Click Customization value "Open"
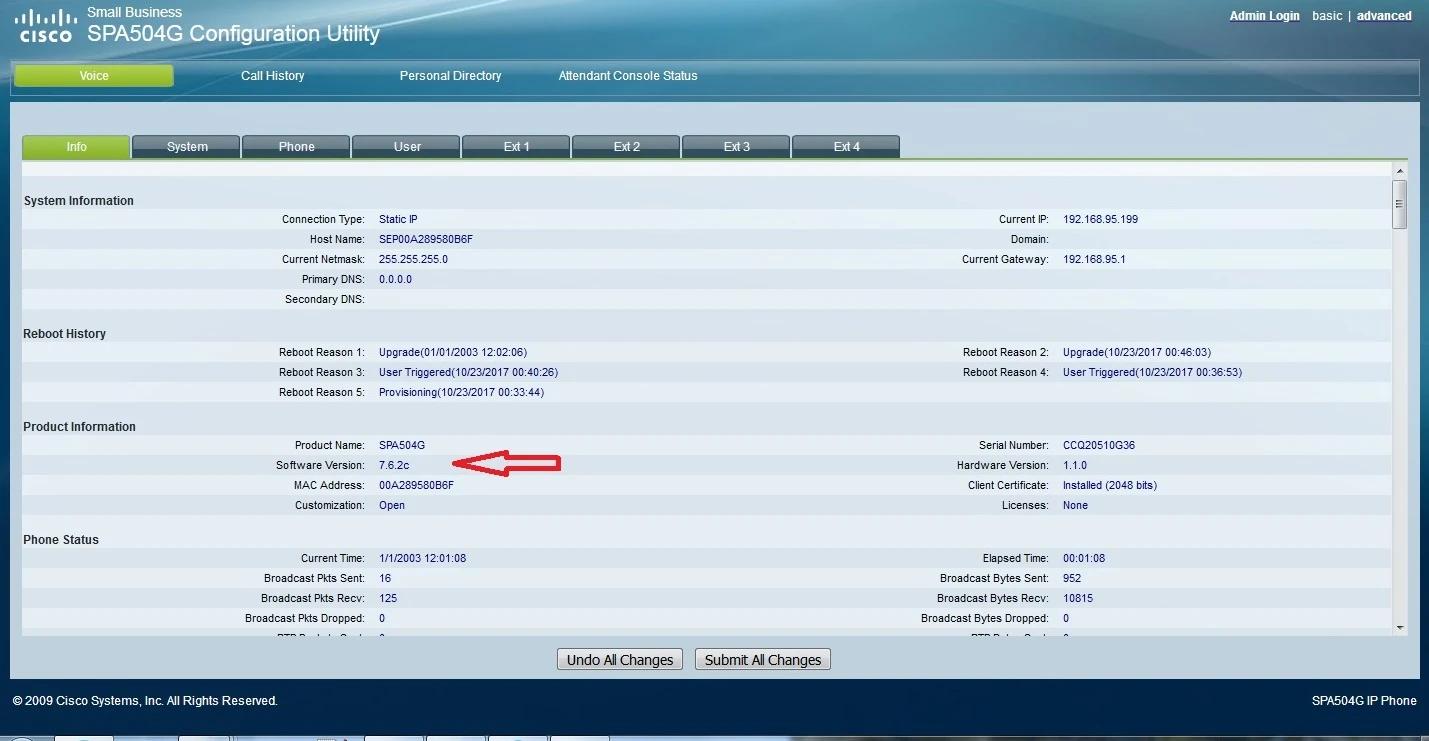 click(392, 505)
